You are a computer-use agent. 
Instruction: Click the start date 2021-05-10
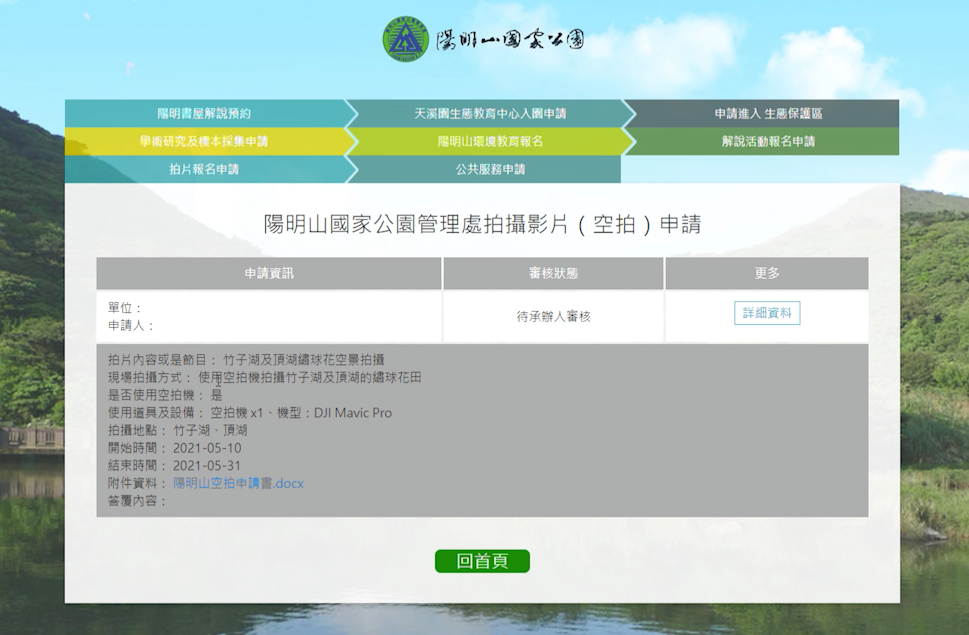click(x=207, y=448)
